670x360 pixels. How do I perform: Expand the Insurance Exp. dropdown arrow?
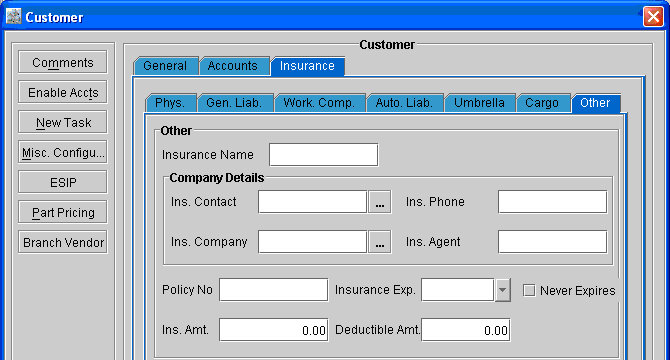[502, 290]
